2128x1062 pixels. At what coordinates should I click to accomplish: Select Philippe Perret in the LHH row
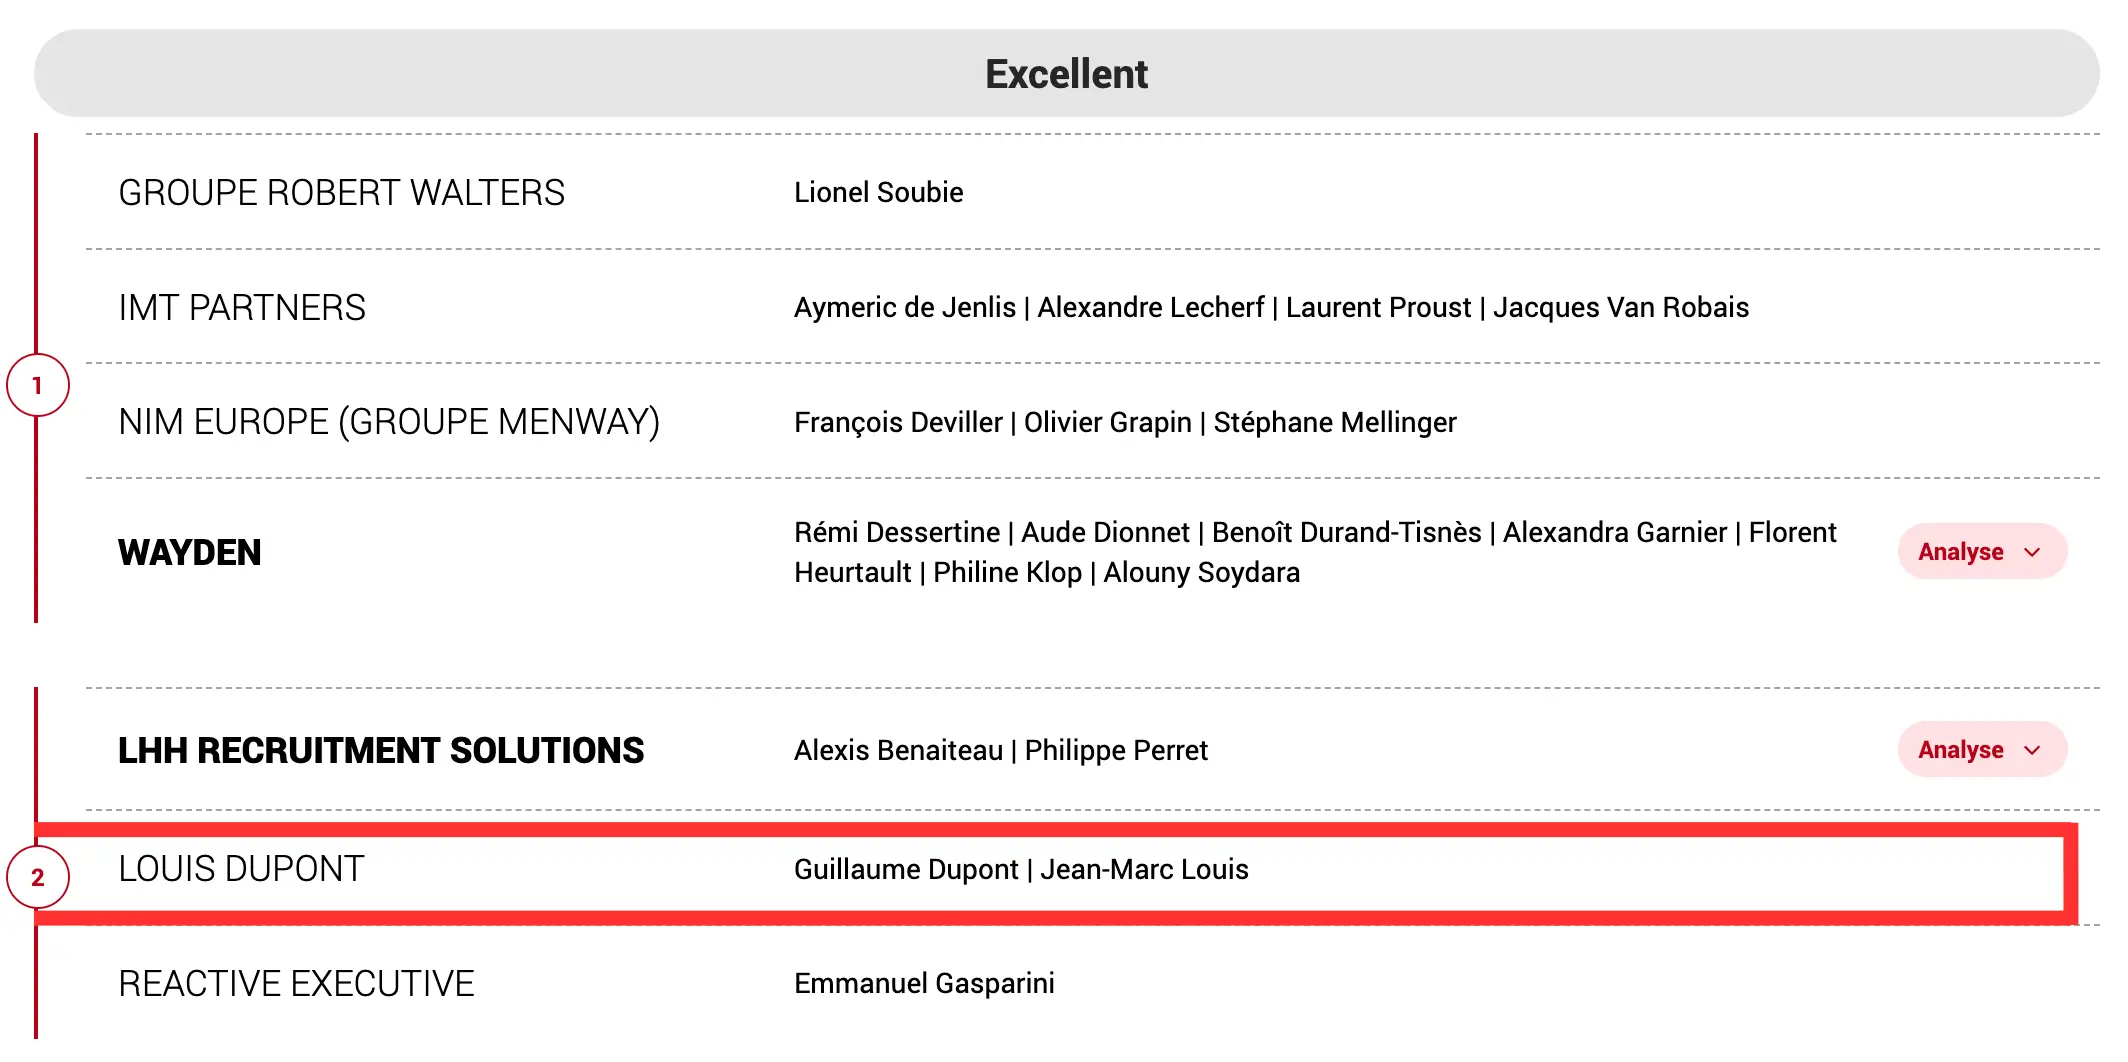1116,750
